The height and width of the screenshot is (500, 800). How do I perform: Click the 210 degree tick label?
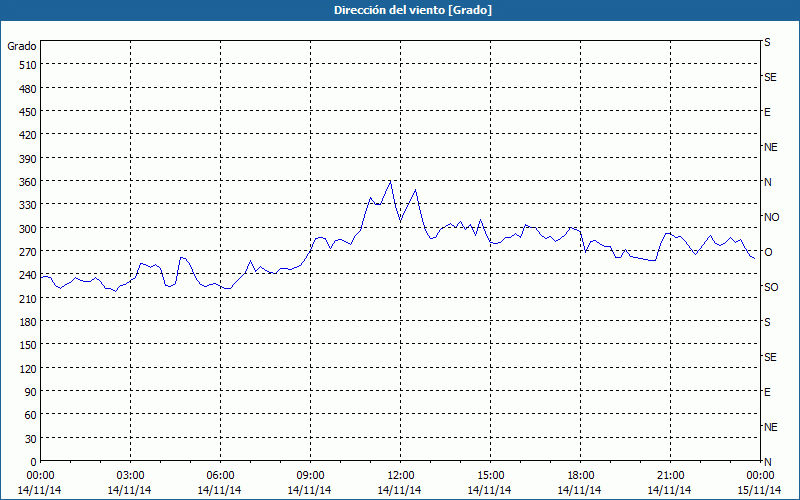coord(28,299)
